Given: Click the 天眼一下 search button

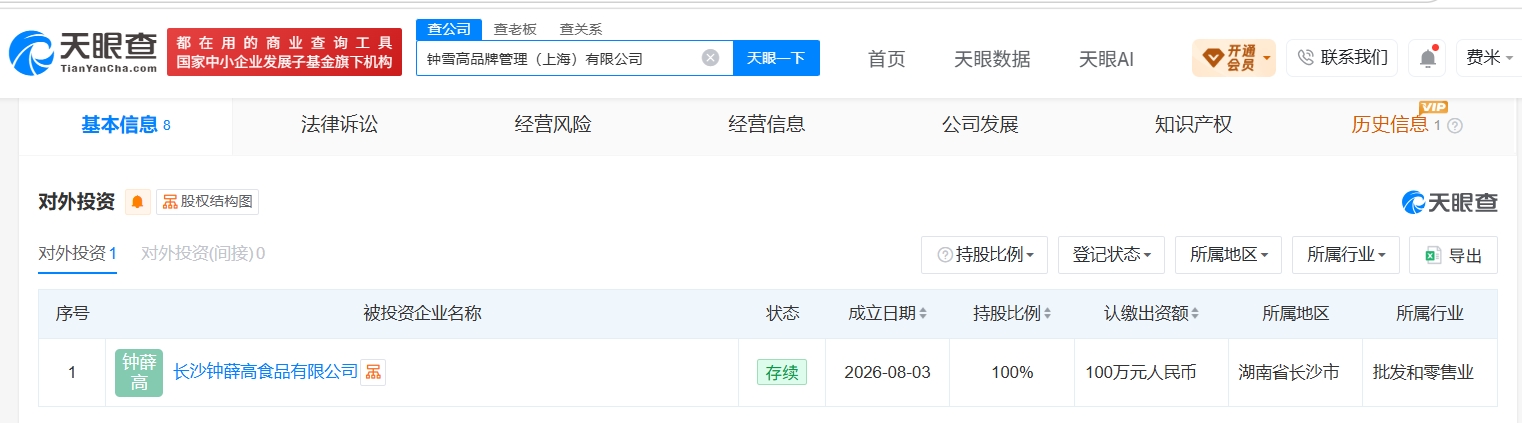Looking at the screenshot, I should [776, 58].
